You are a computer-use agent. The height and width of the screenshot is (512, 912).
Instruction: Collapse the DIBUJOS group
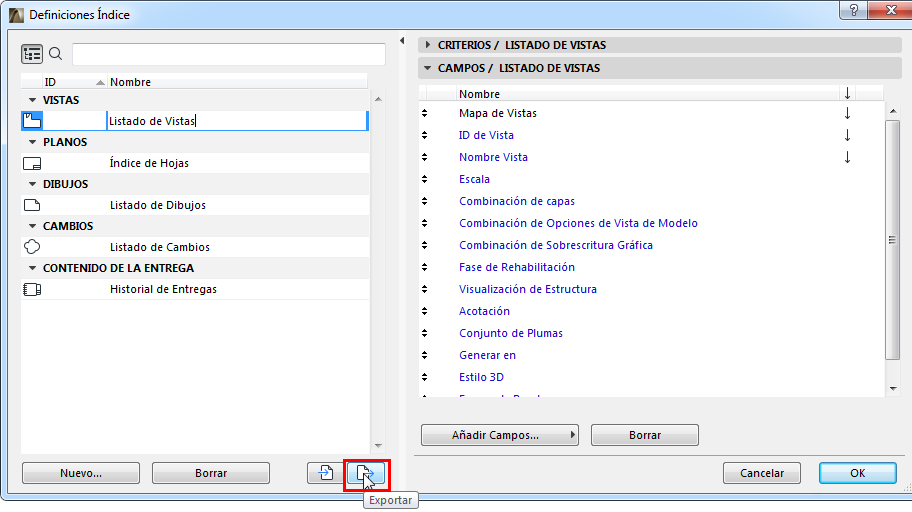click(33, 184)
